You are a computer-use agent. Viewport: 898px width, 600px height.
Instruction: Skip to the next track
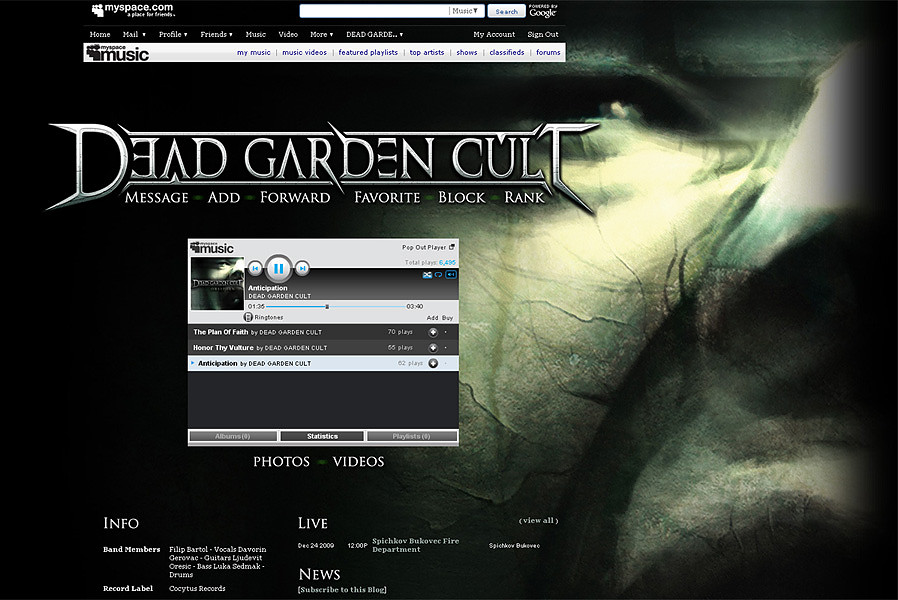click(x=302, y=268)
